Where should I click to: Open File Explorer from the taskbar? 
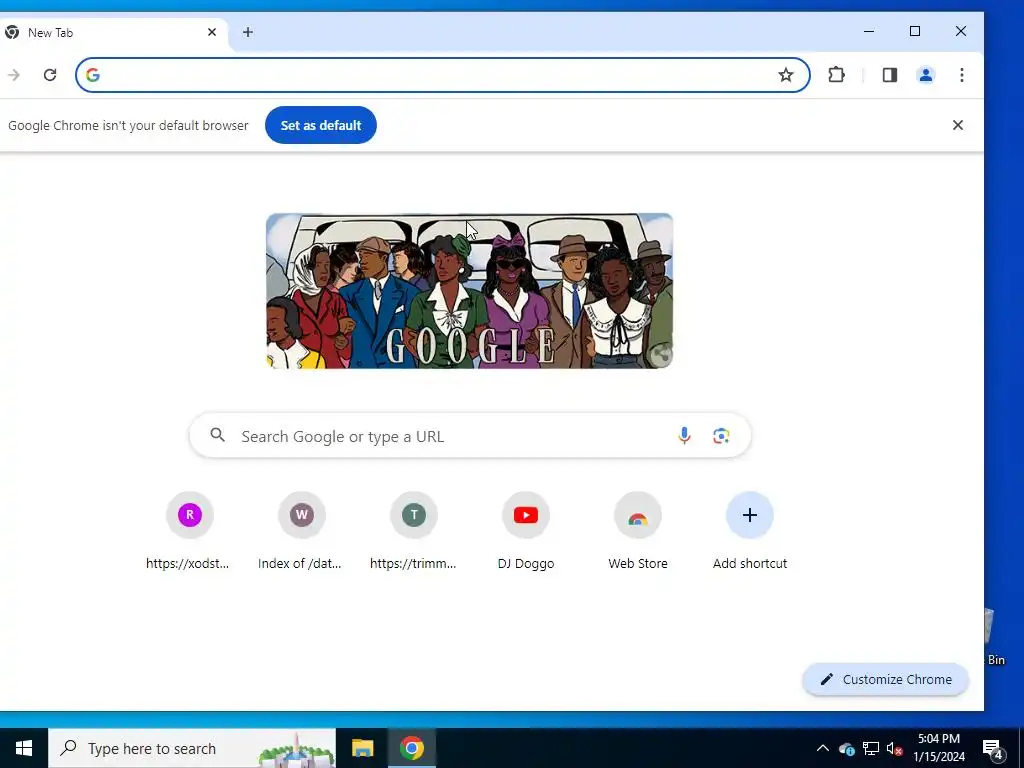[362, 748]
